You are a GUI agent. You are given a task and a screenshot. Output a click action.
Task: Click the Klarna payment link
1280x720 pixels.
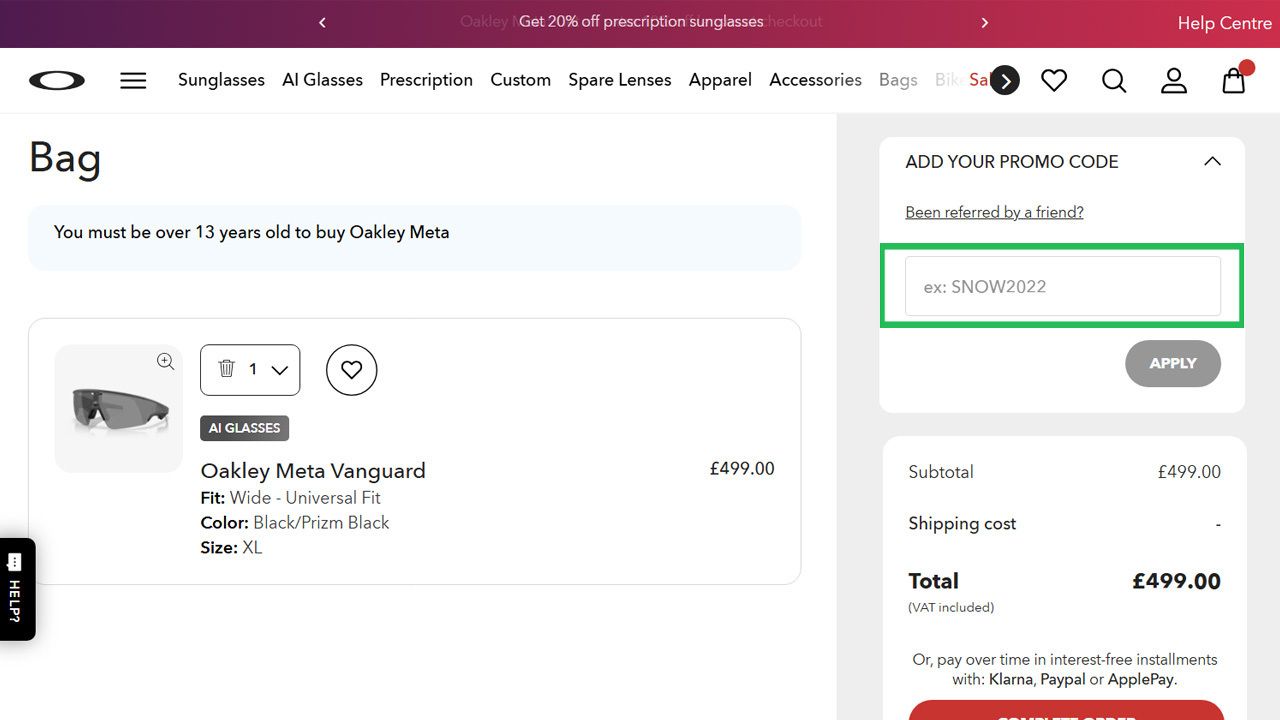pos(1012,679)
